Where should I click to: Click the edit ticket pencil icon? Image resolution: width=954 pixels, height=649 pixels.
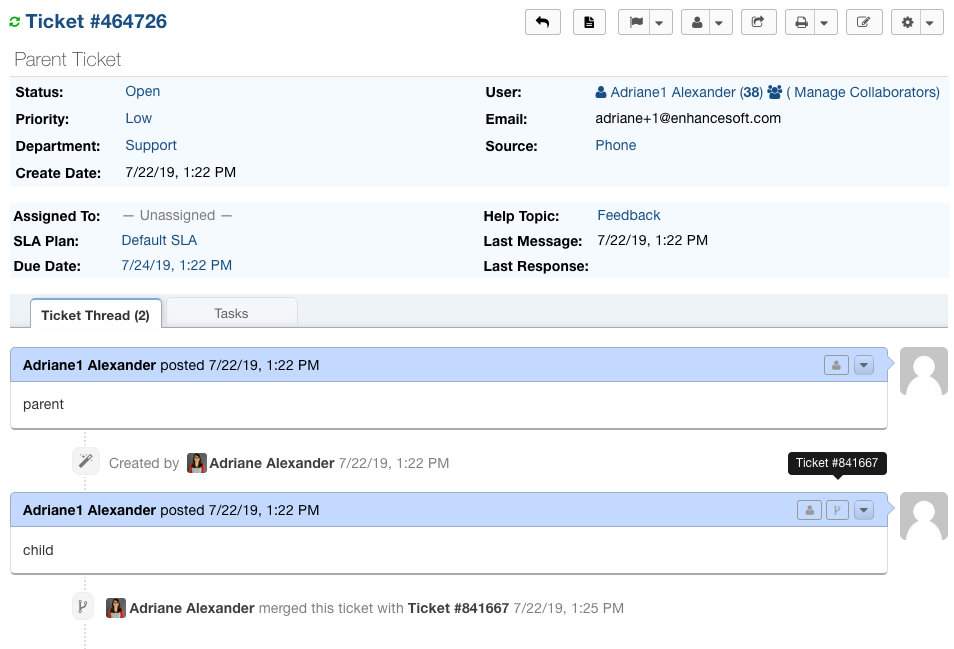tap(864, 22)
